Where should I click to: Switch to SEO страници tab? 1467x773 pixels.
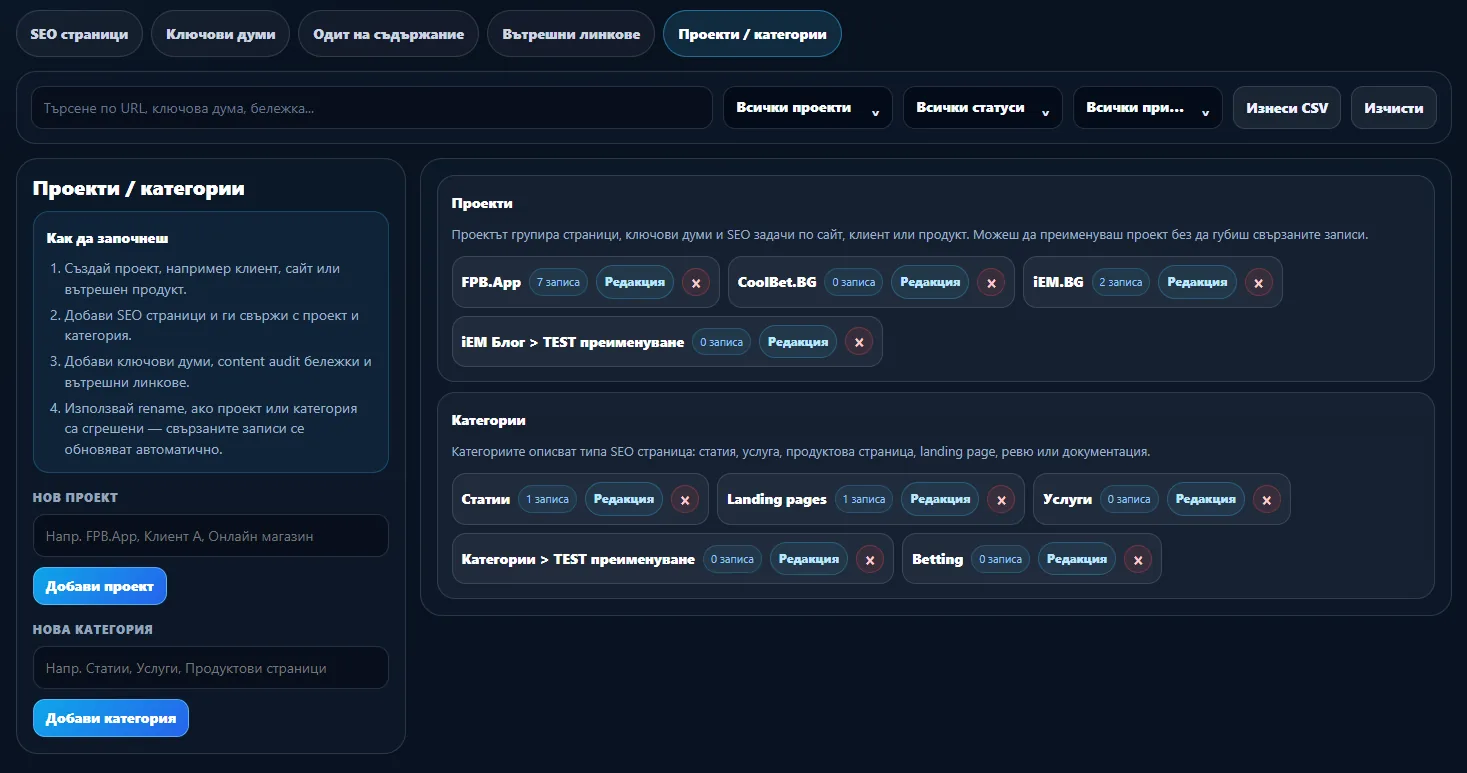click(79, 34)
